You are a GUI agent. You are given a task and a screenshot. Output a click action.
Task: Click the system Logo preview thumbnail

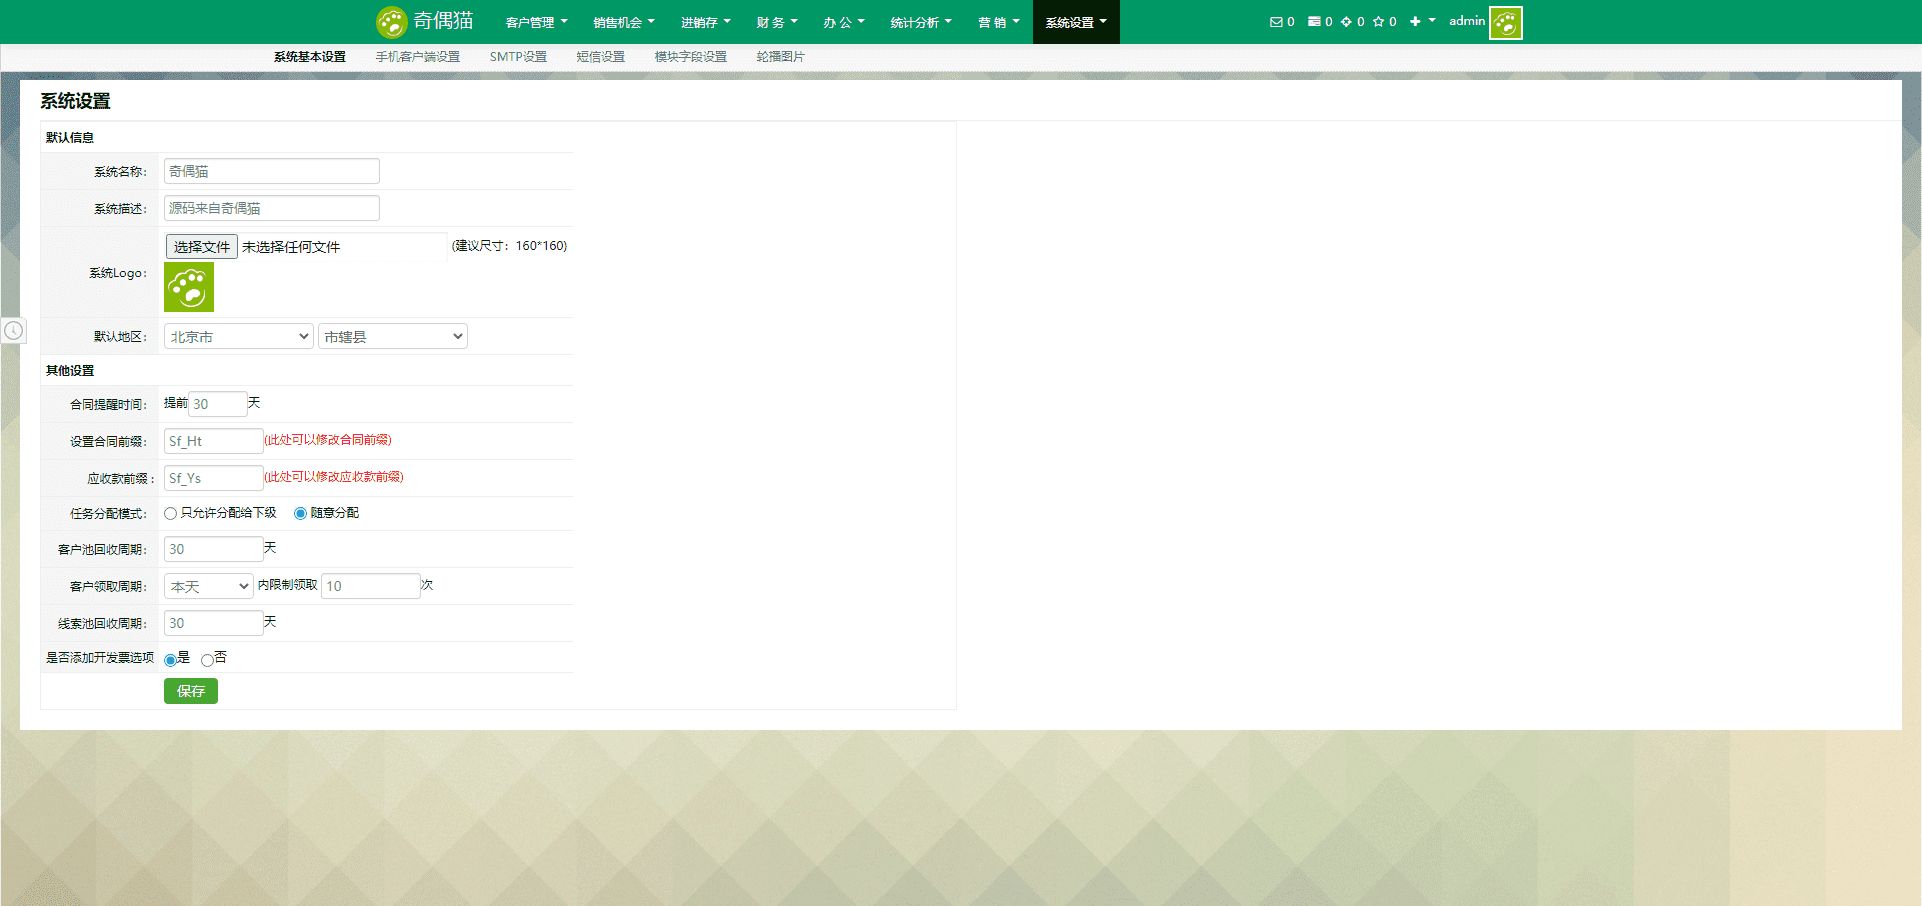pos(189,287)
